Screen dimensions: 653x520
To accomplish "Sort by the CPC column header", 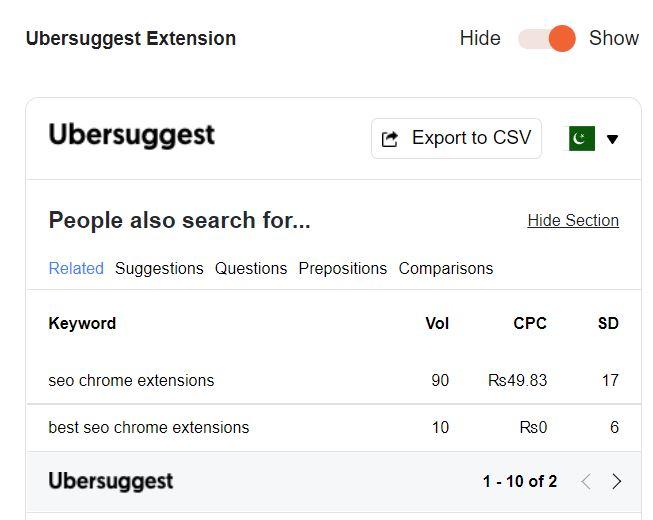I will pos(530,323).
